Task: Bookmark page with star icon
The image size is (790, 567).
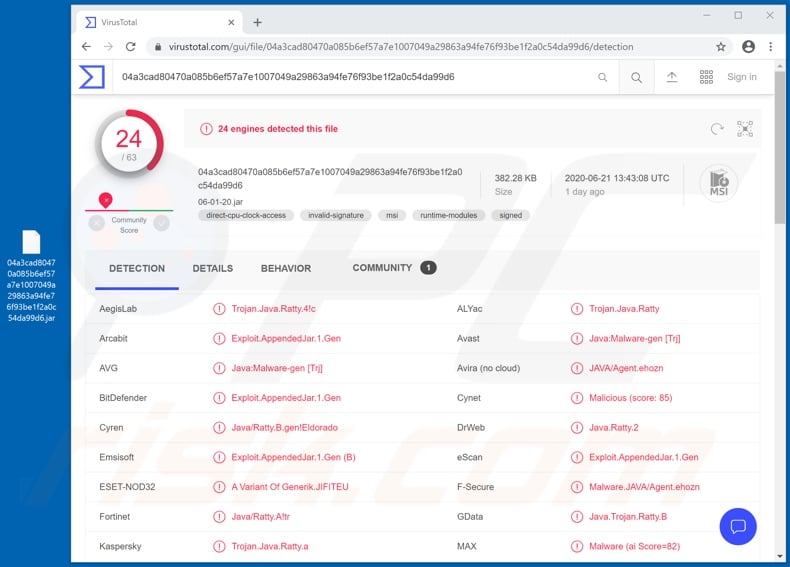Action: point(720,46)
